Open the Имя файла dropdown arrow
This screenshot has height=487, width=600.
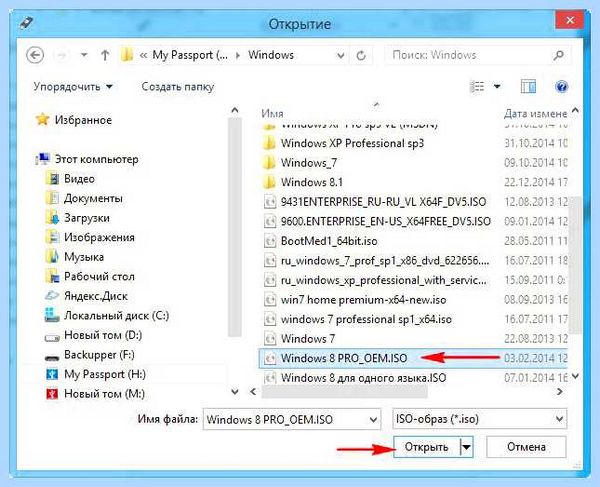point(373,420)
